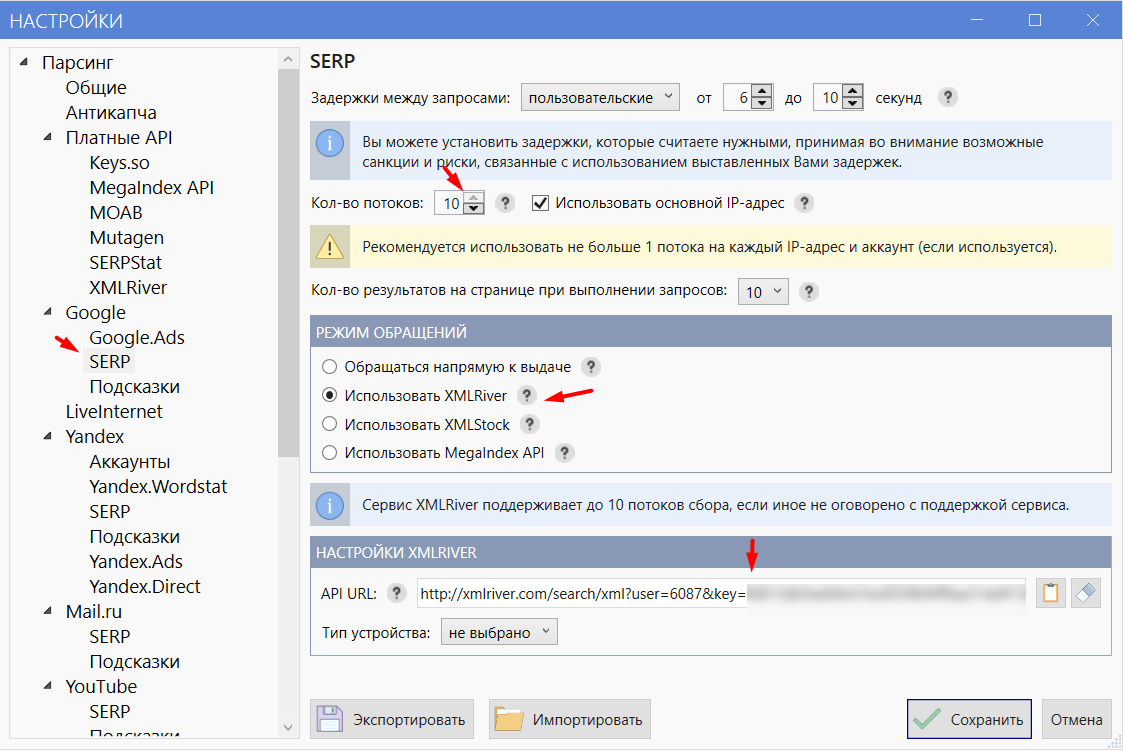The image size is (1123, 751).
Task: Cancel with Отмена button
Action: coord(1076,719)
